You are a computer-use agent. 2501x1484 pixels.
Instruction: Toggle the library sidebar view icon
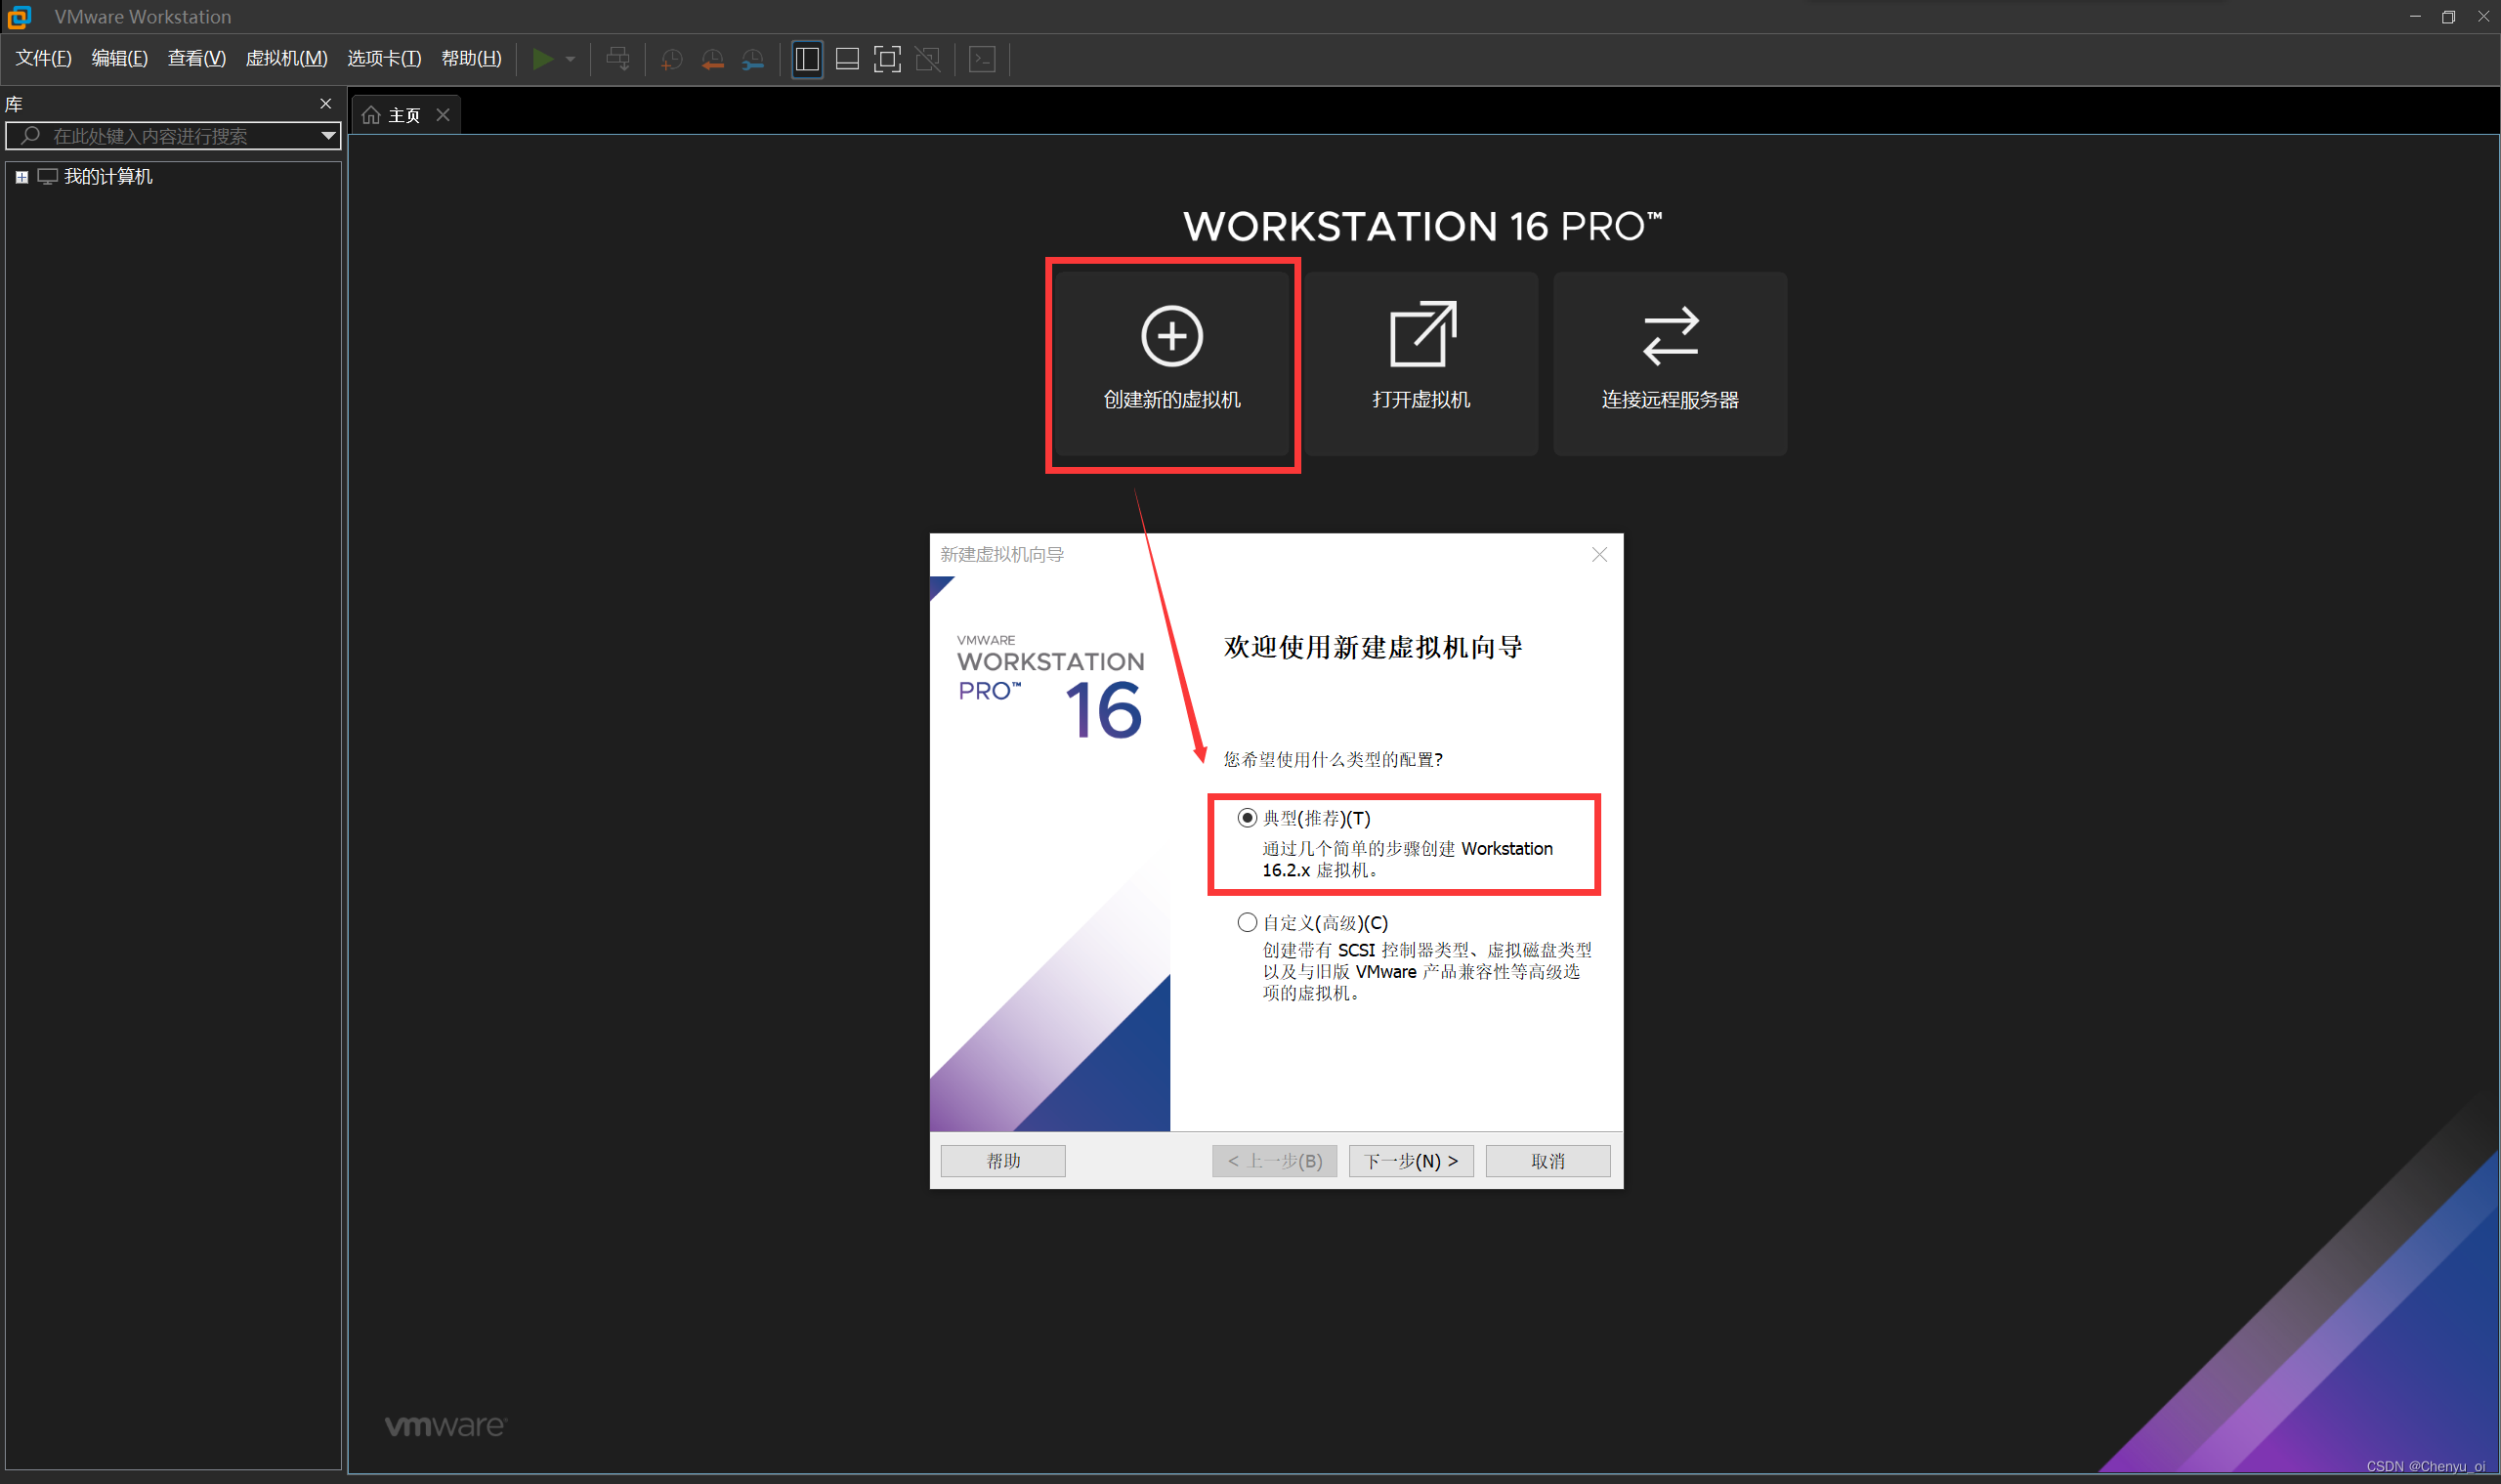point(807,59)
